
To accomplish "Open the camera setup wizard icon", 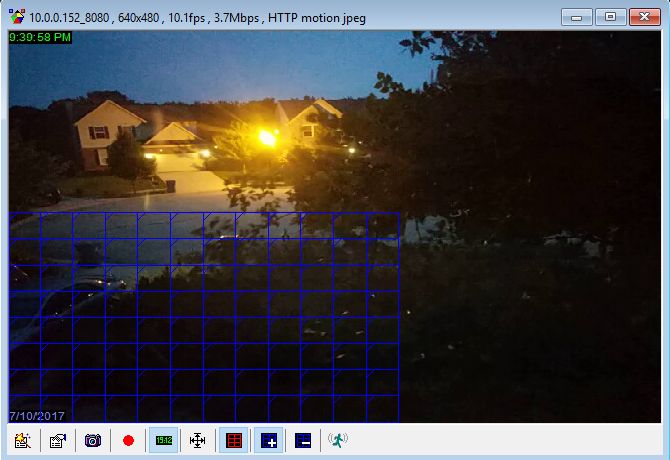I will tap(23, 440).
